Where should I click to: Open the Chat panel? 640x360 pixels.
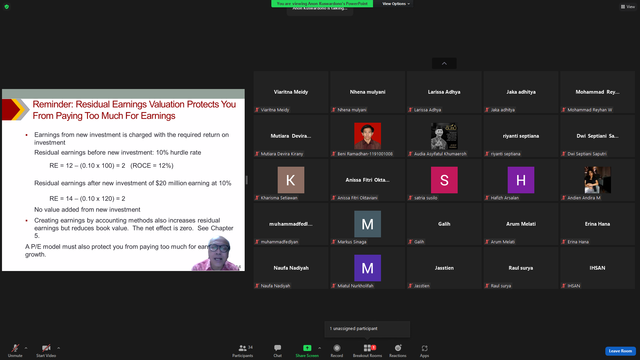click(x=278, y=350)
